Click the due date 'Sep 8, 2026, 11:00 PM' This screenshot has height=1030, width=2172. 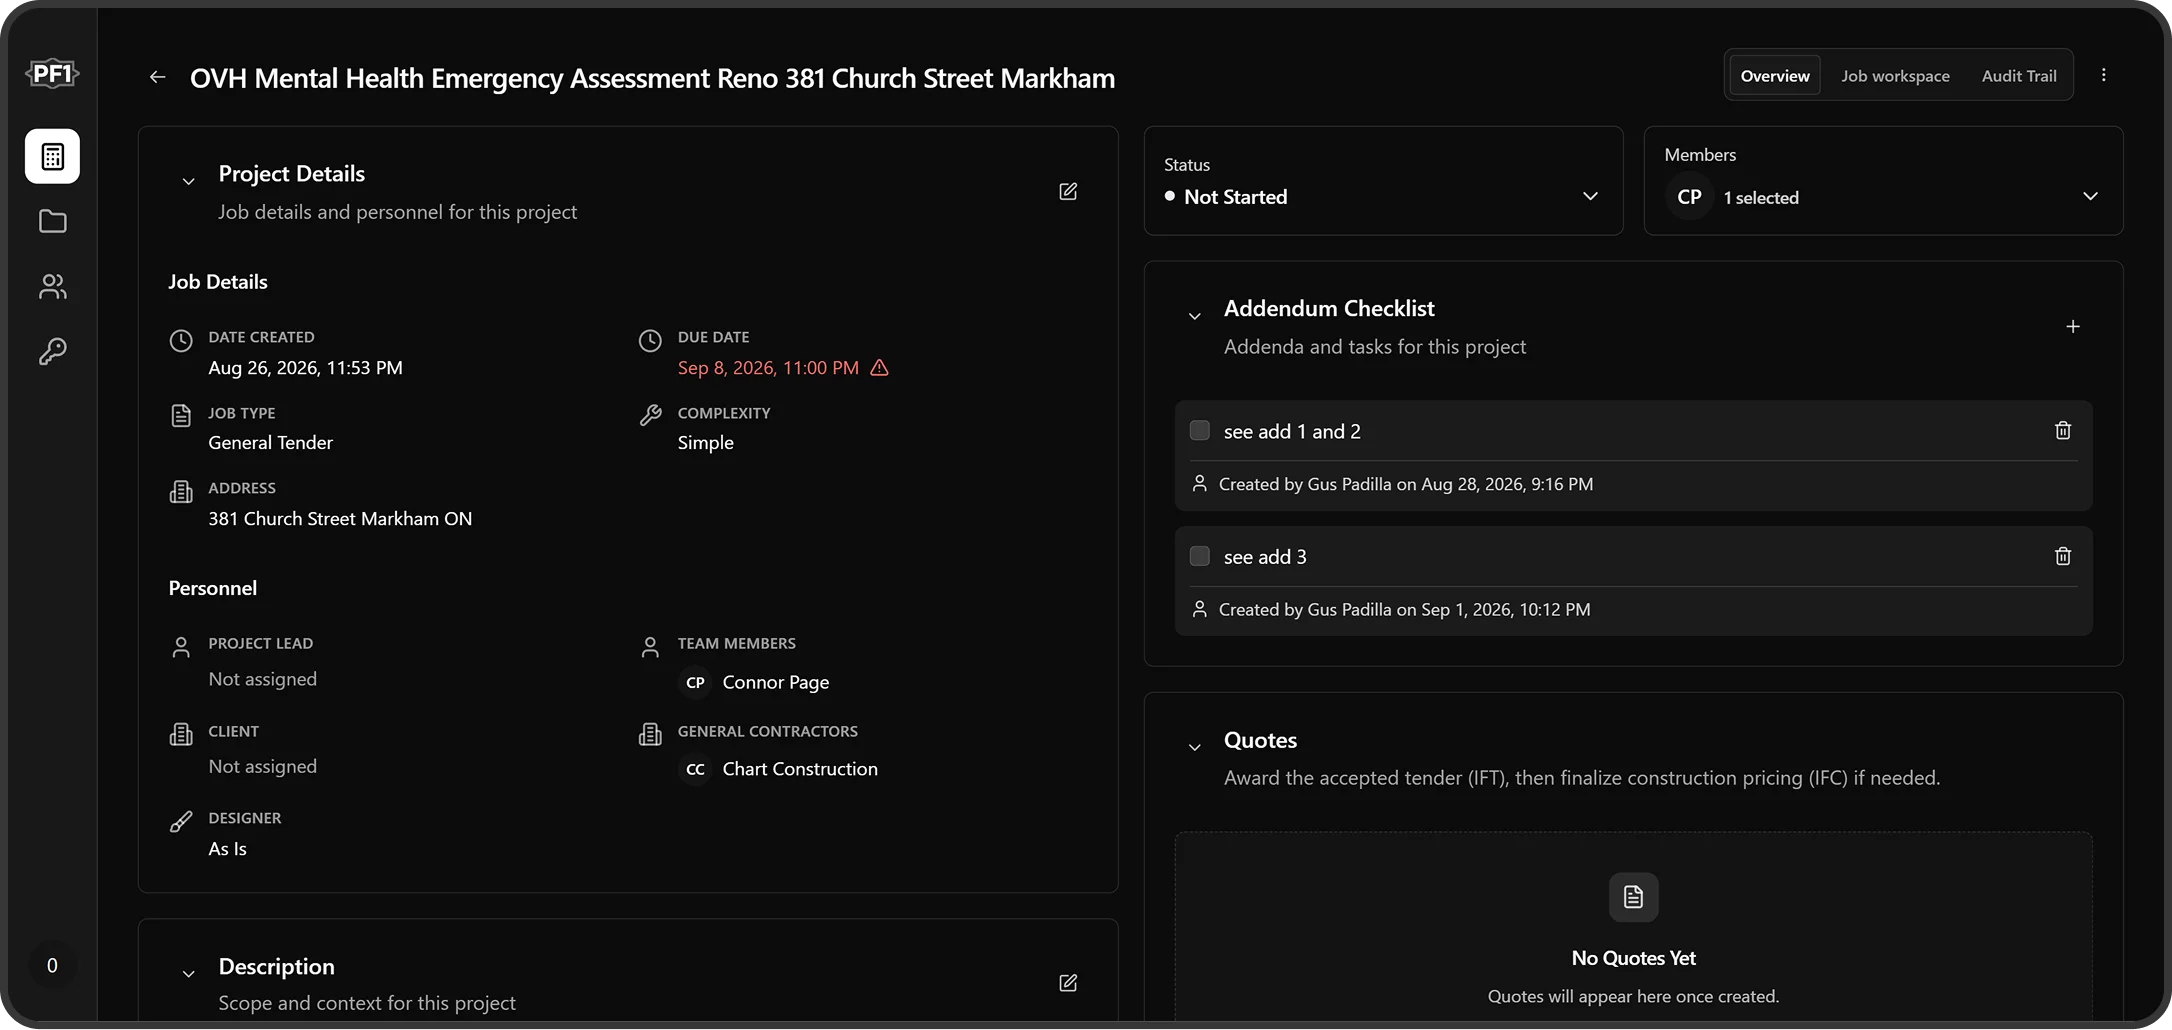tap(768, 368)
